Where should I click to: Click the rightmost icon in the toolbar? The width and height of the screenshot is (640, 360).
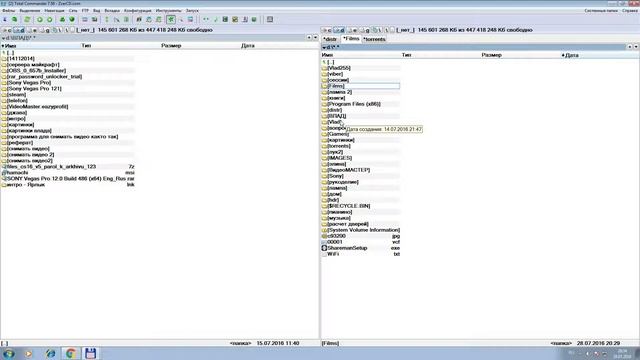coord(270,19)
